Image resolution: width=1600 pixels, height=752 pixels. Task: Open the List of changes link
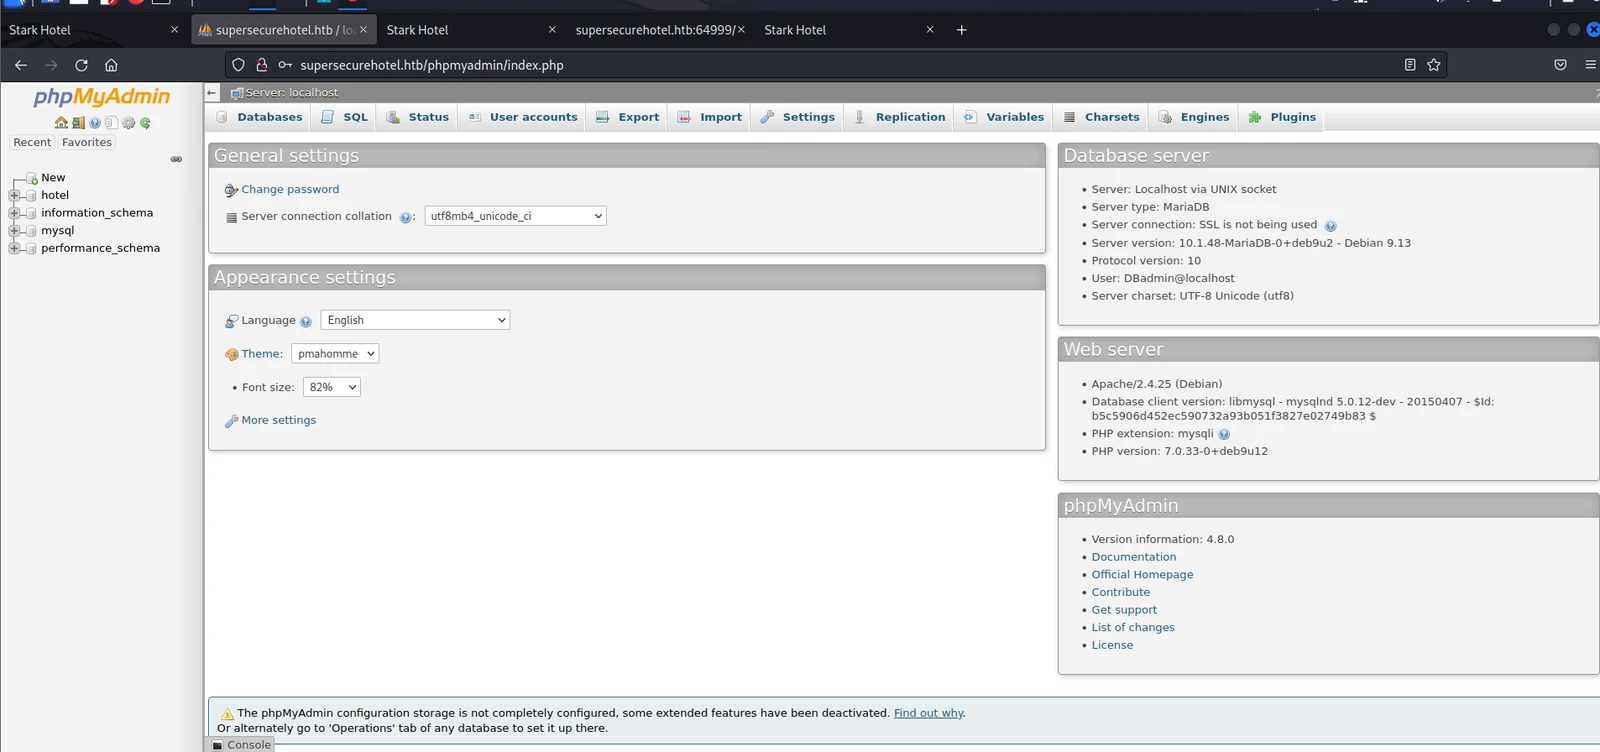coord(1133,628)
